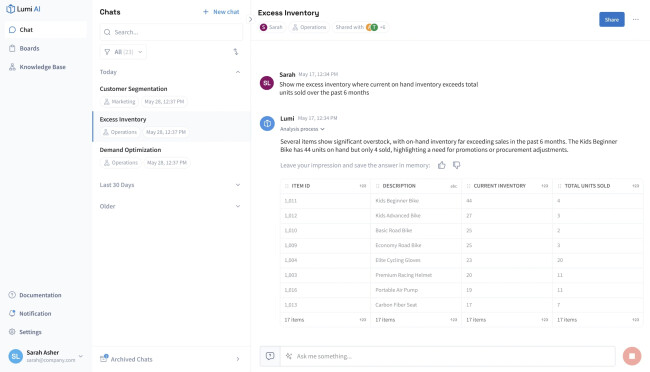This screenshot has width=650, height=372.
Task: Start a New chat
Action: click(x=221, y=12)
